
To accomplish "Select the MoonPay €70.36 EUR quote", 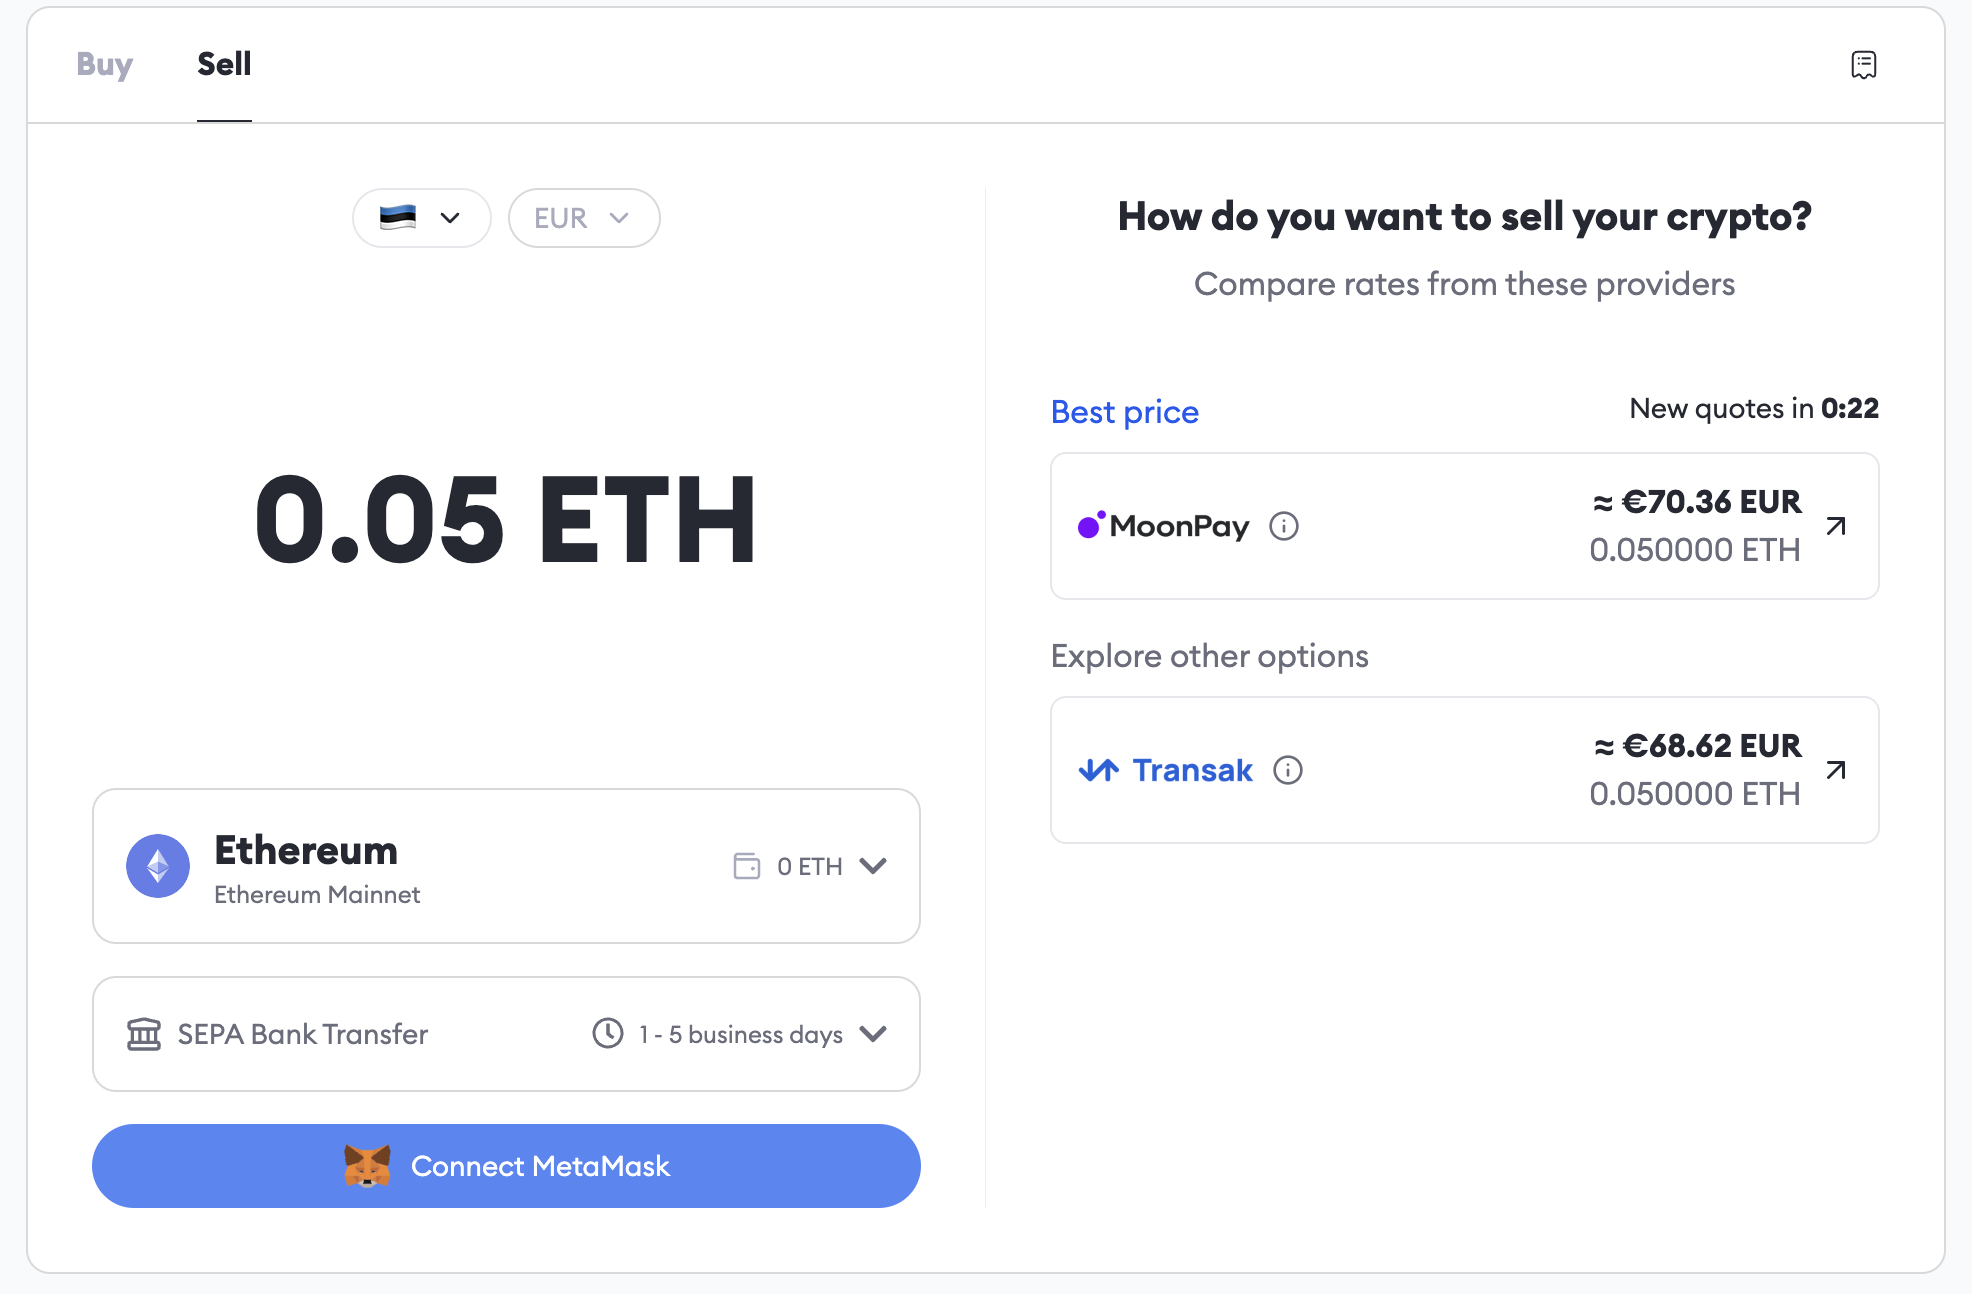I will 1465,526.
